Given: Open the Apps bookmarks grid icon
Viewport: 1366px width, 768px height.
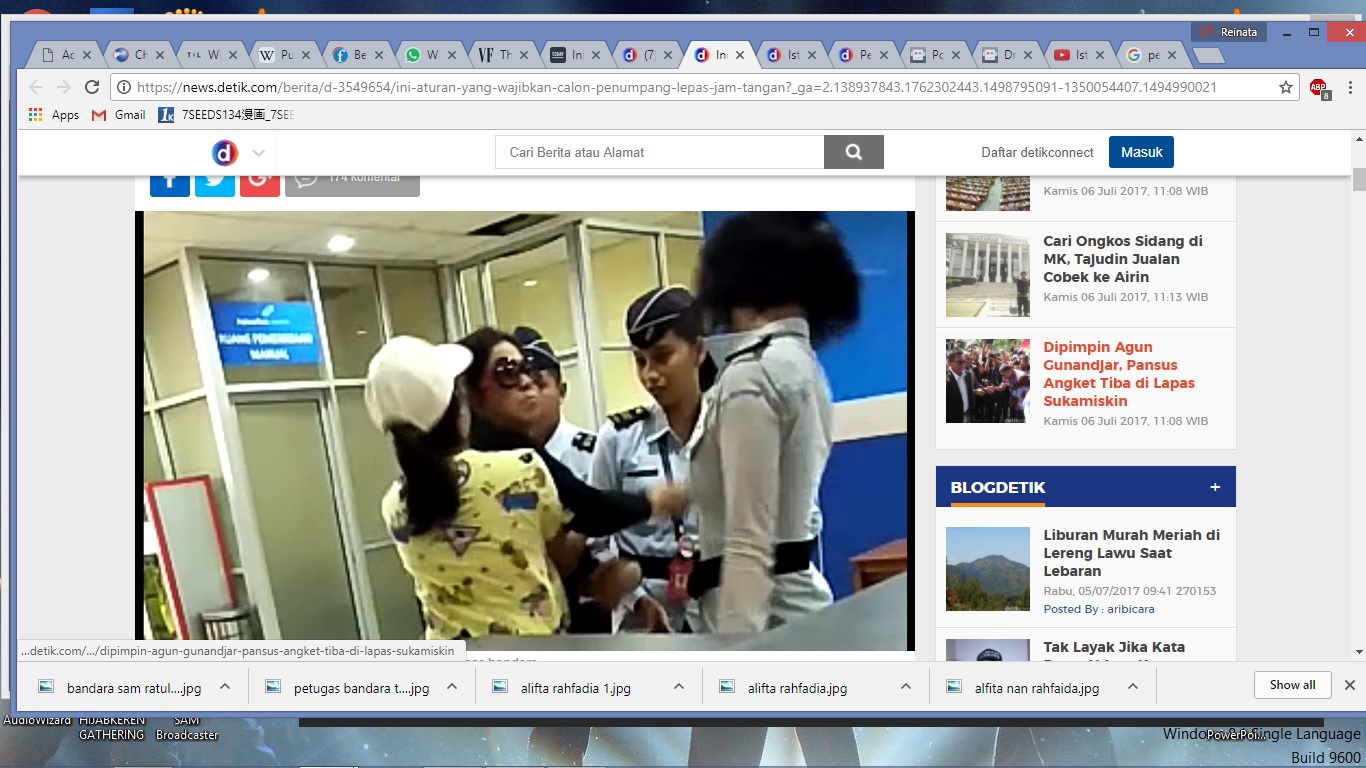Looking at the screenshot, I should pyautogui.click(x=36, y=115).
